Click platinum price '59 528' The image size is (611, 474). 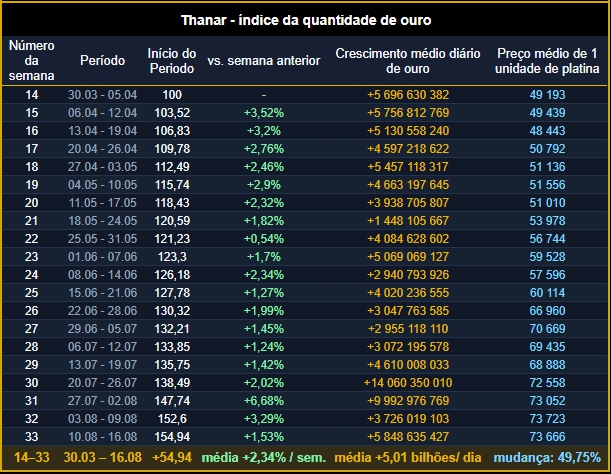coord(547,256)
